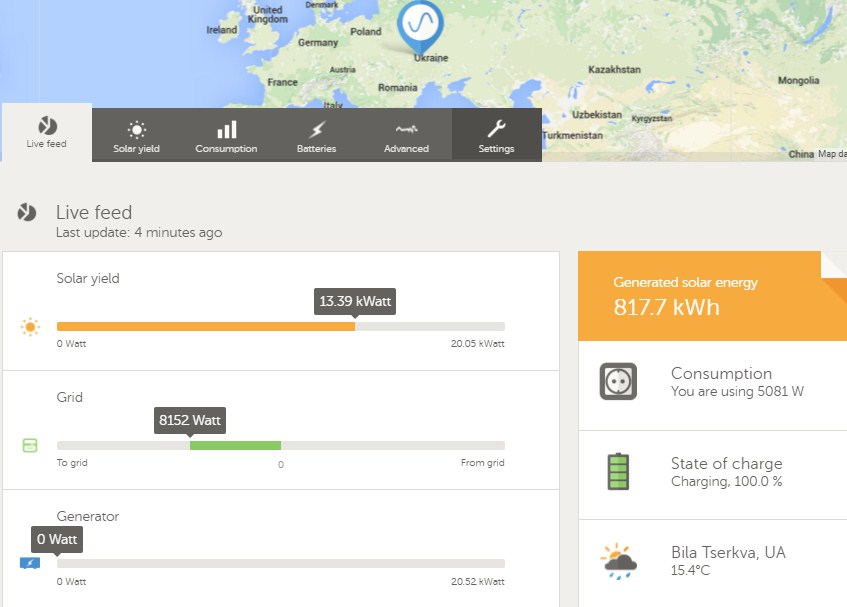Switch to the Solar yield tab

pos(136,136)
